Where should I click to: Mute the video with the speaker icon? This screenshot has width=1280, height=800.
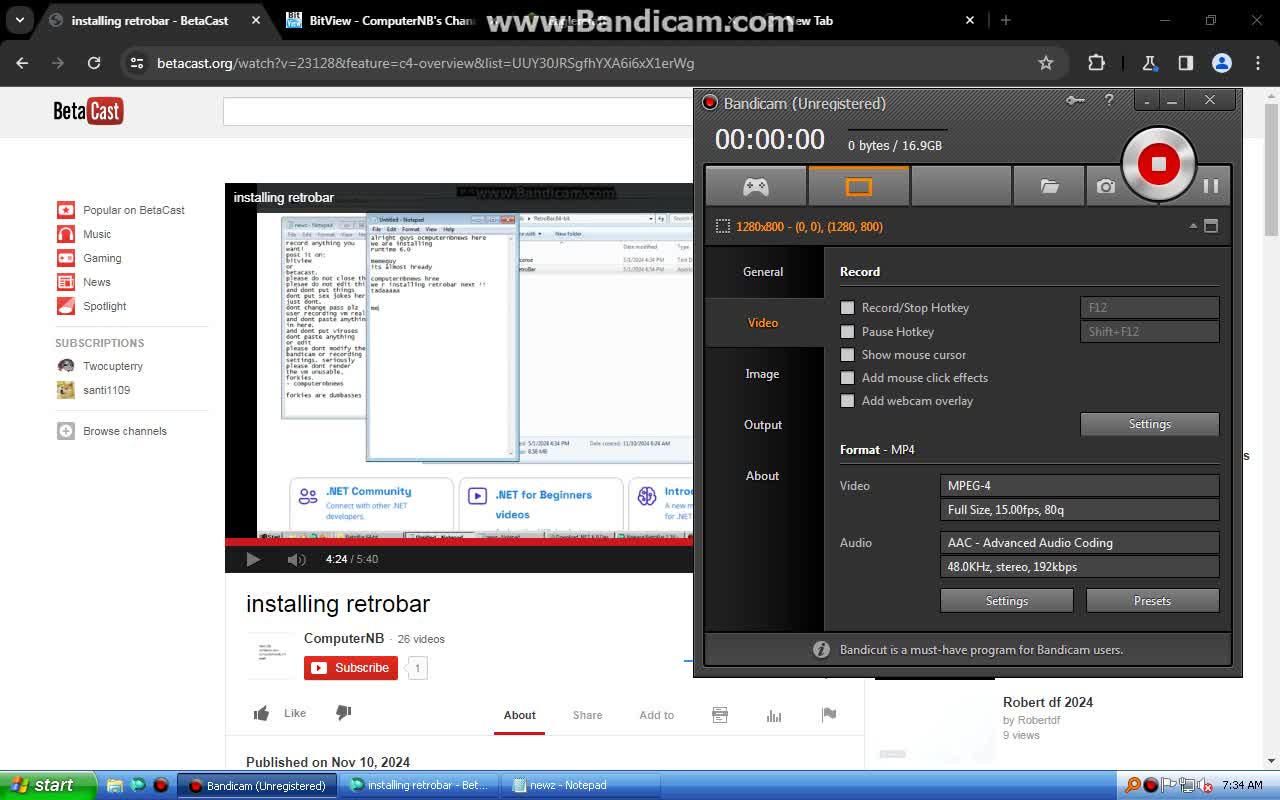[296, 559]
